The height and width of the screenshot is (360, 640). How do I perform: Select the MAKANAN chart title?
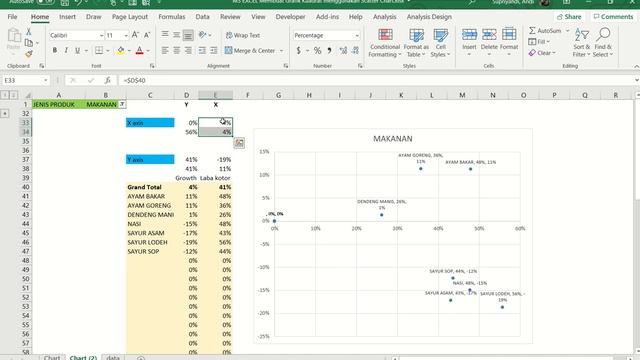[x=393, y=139]
